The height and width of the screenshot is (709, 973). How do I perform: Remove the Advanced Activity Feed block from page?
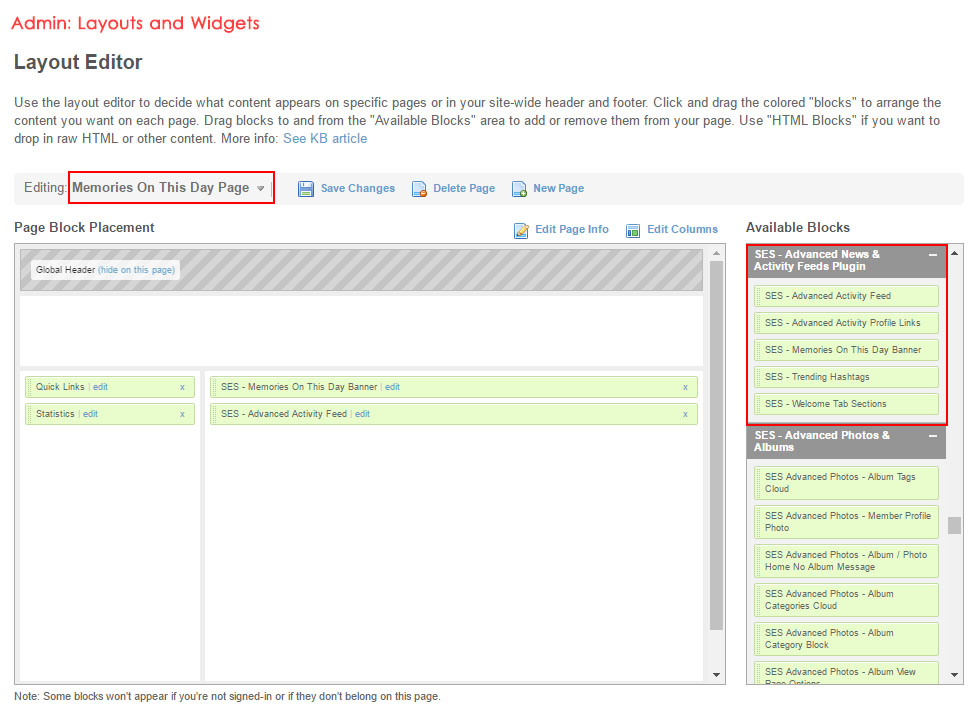[685, 414]
